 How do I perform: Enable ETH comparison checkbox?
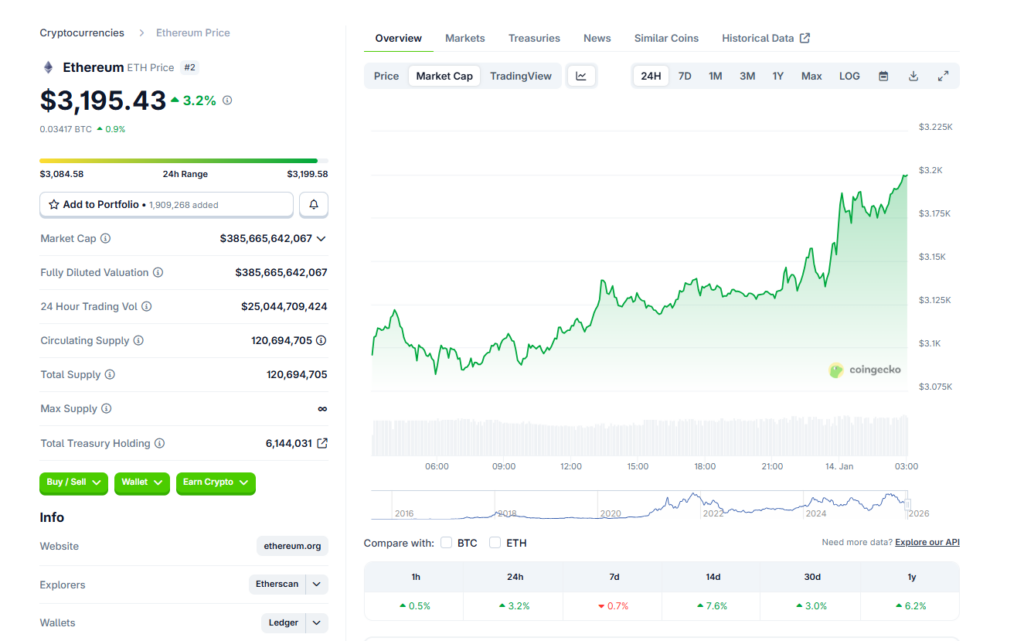(495, 543)
